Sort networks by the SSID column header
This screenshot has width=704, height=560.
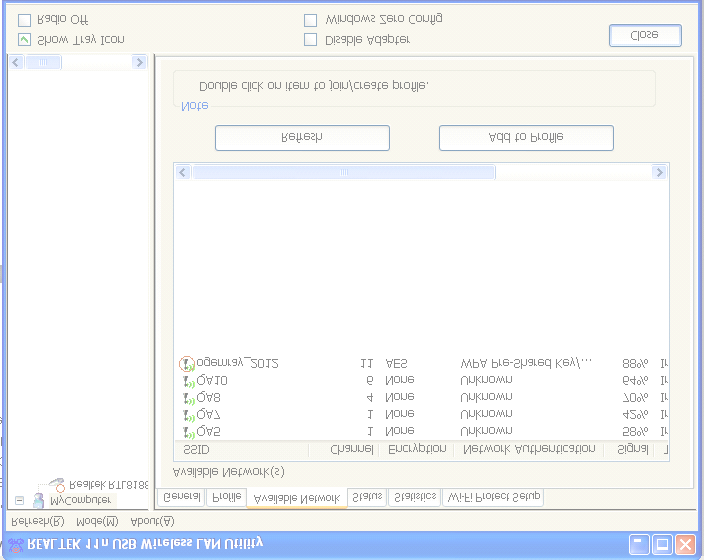click(242, 450)
